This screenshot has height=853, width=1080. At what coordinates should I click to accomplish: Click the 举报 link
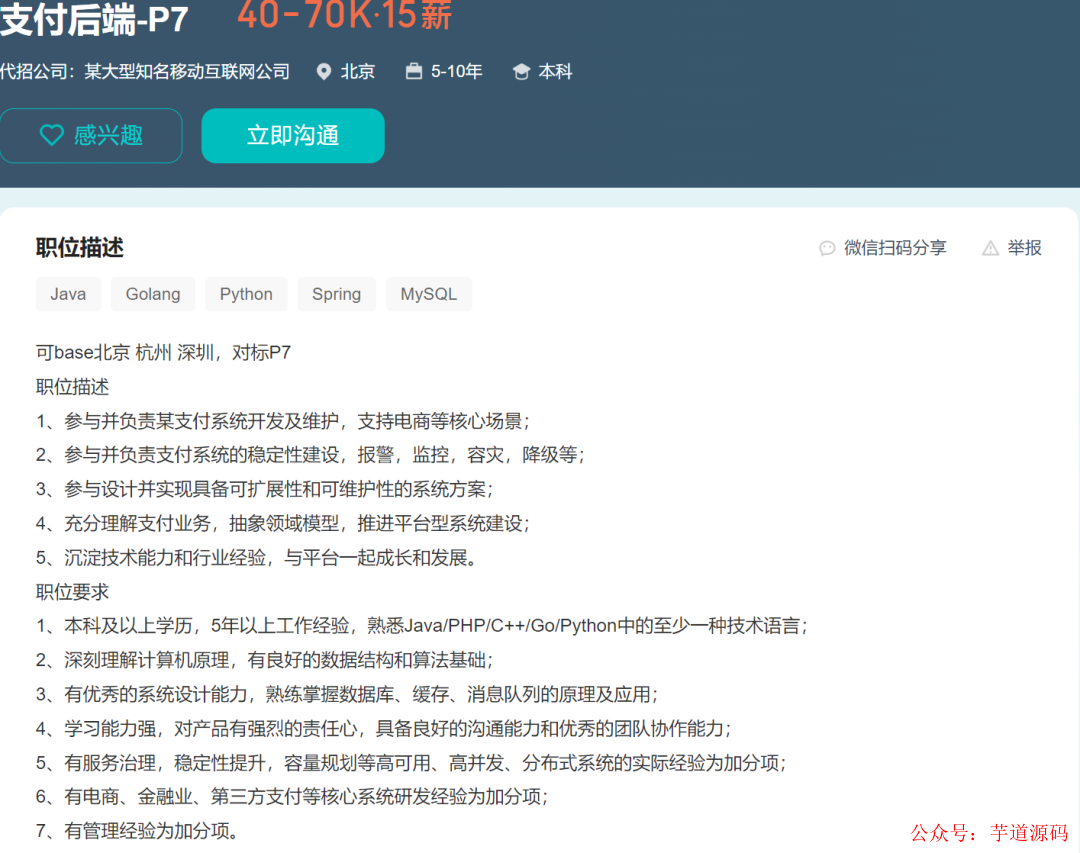[x=1024, y=248]
